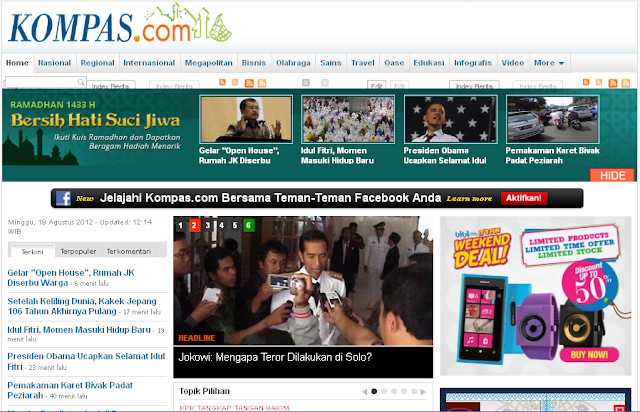Open banner caption 'Presiden Obama Ucapkan Selamat Idul'
The image size is (640, 412).
(x=445, y=156)
